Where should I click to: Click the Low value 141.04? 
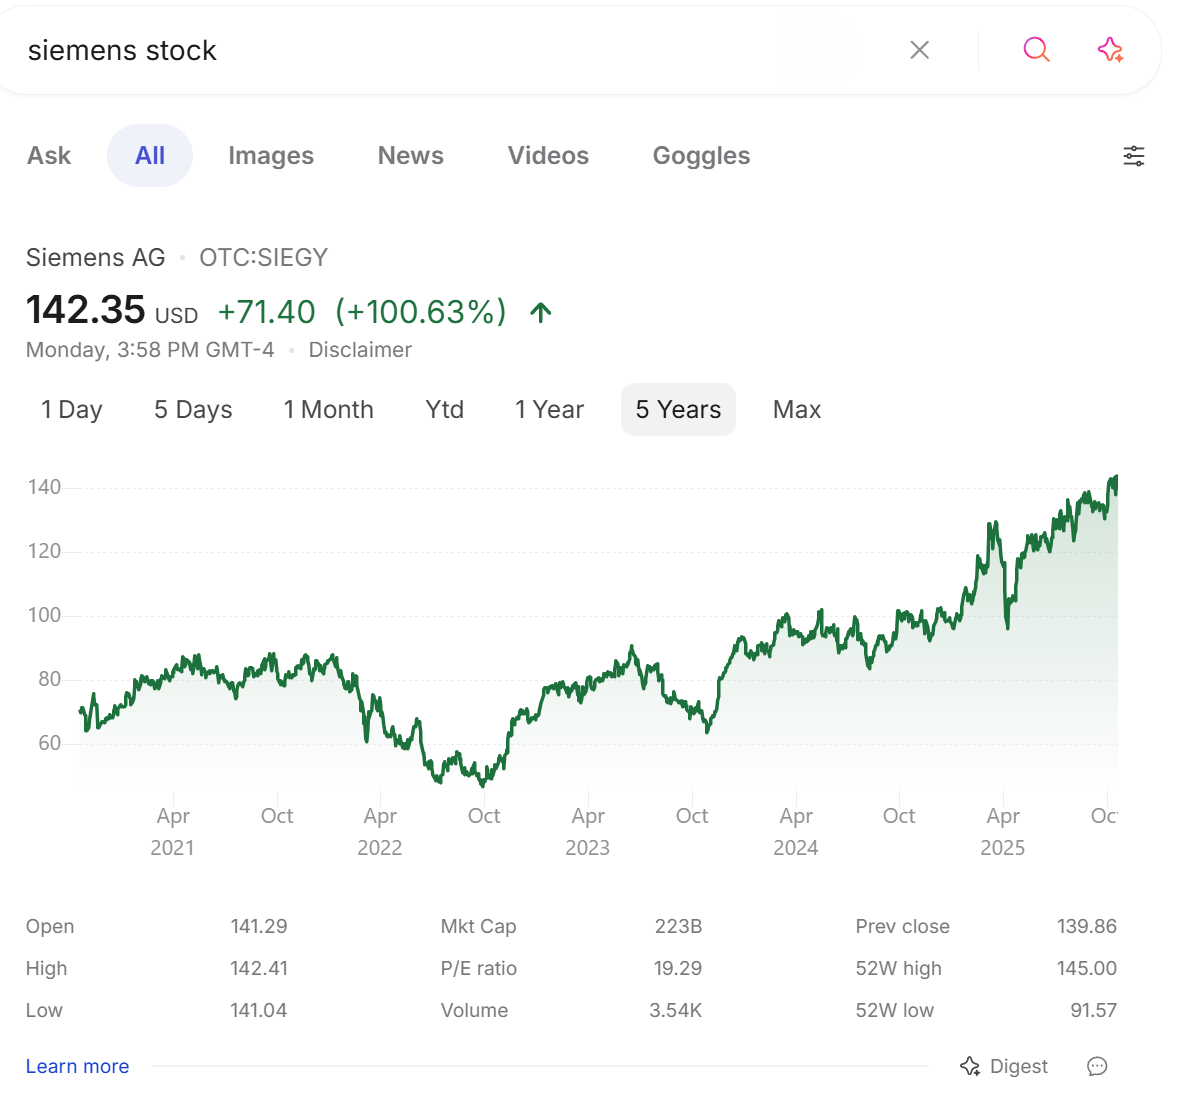pyautogui.click(x=259, y=1010)
